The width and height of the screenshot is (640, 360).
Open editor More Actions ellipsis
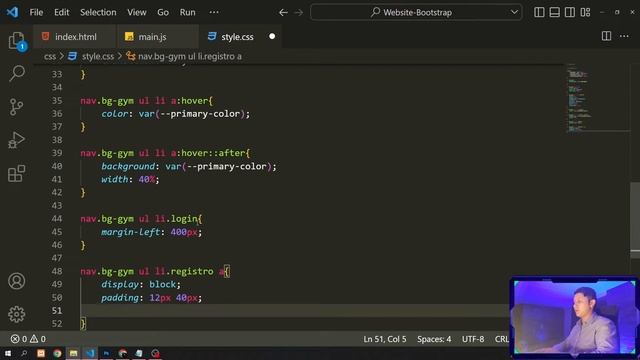click(x=624, y=36)
